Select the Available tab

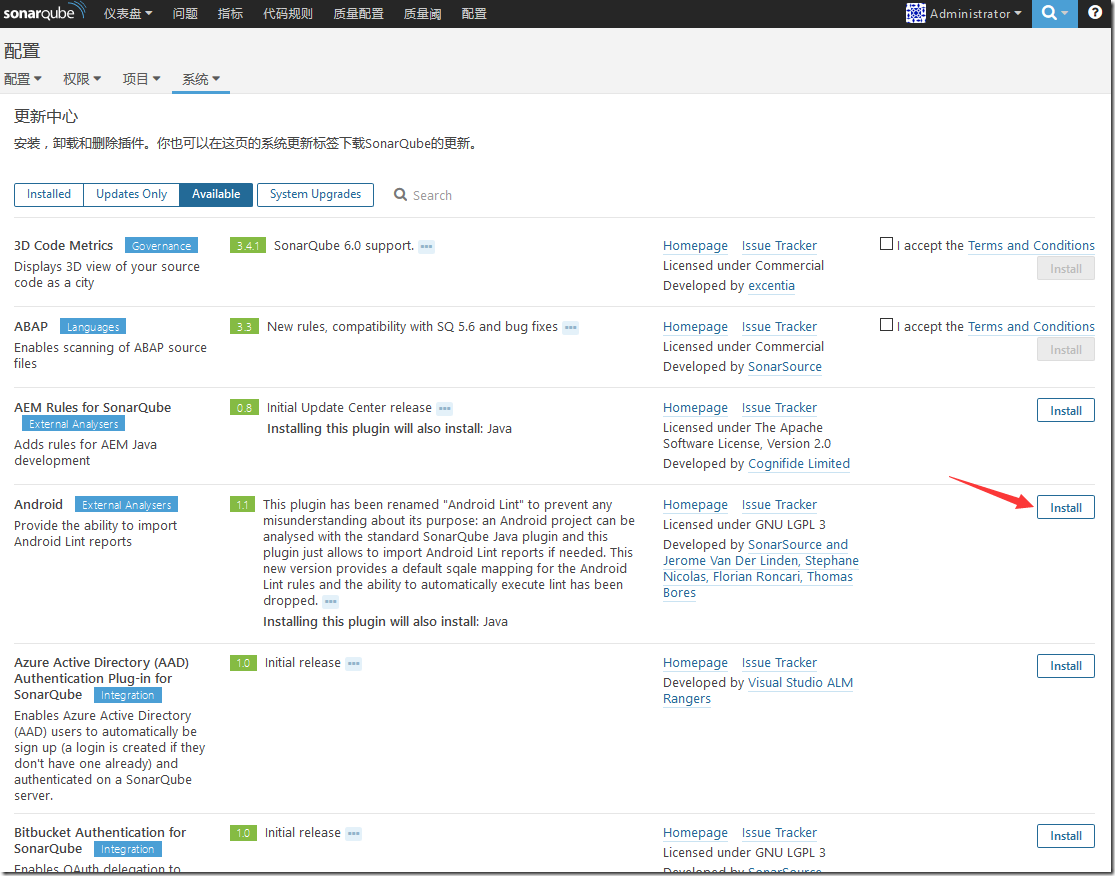tap(216, 194)
